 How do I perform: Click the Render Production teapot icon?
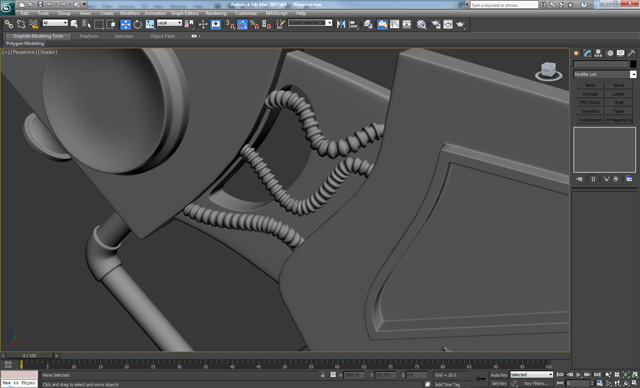[x=460, y=24]
